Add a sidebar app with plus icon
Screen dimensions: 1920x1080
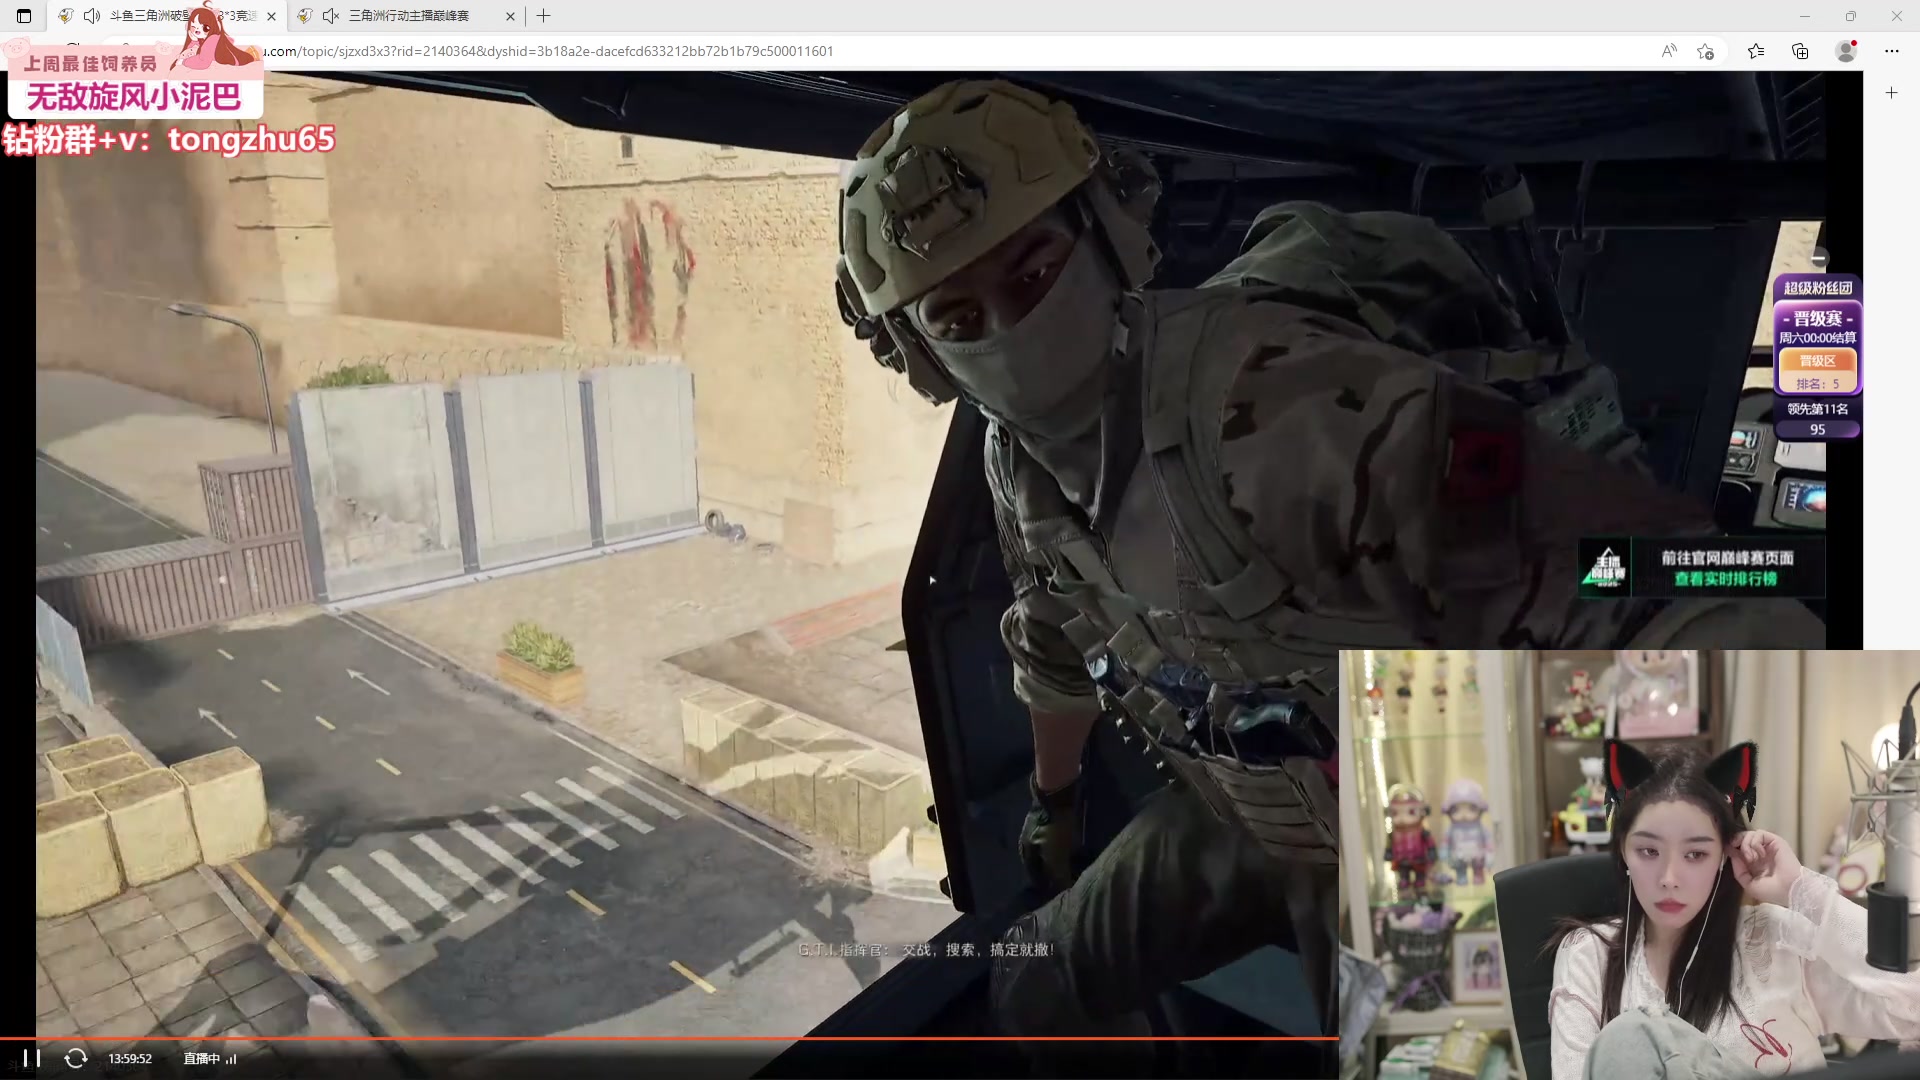[1892, 93]
